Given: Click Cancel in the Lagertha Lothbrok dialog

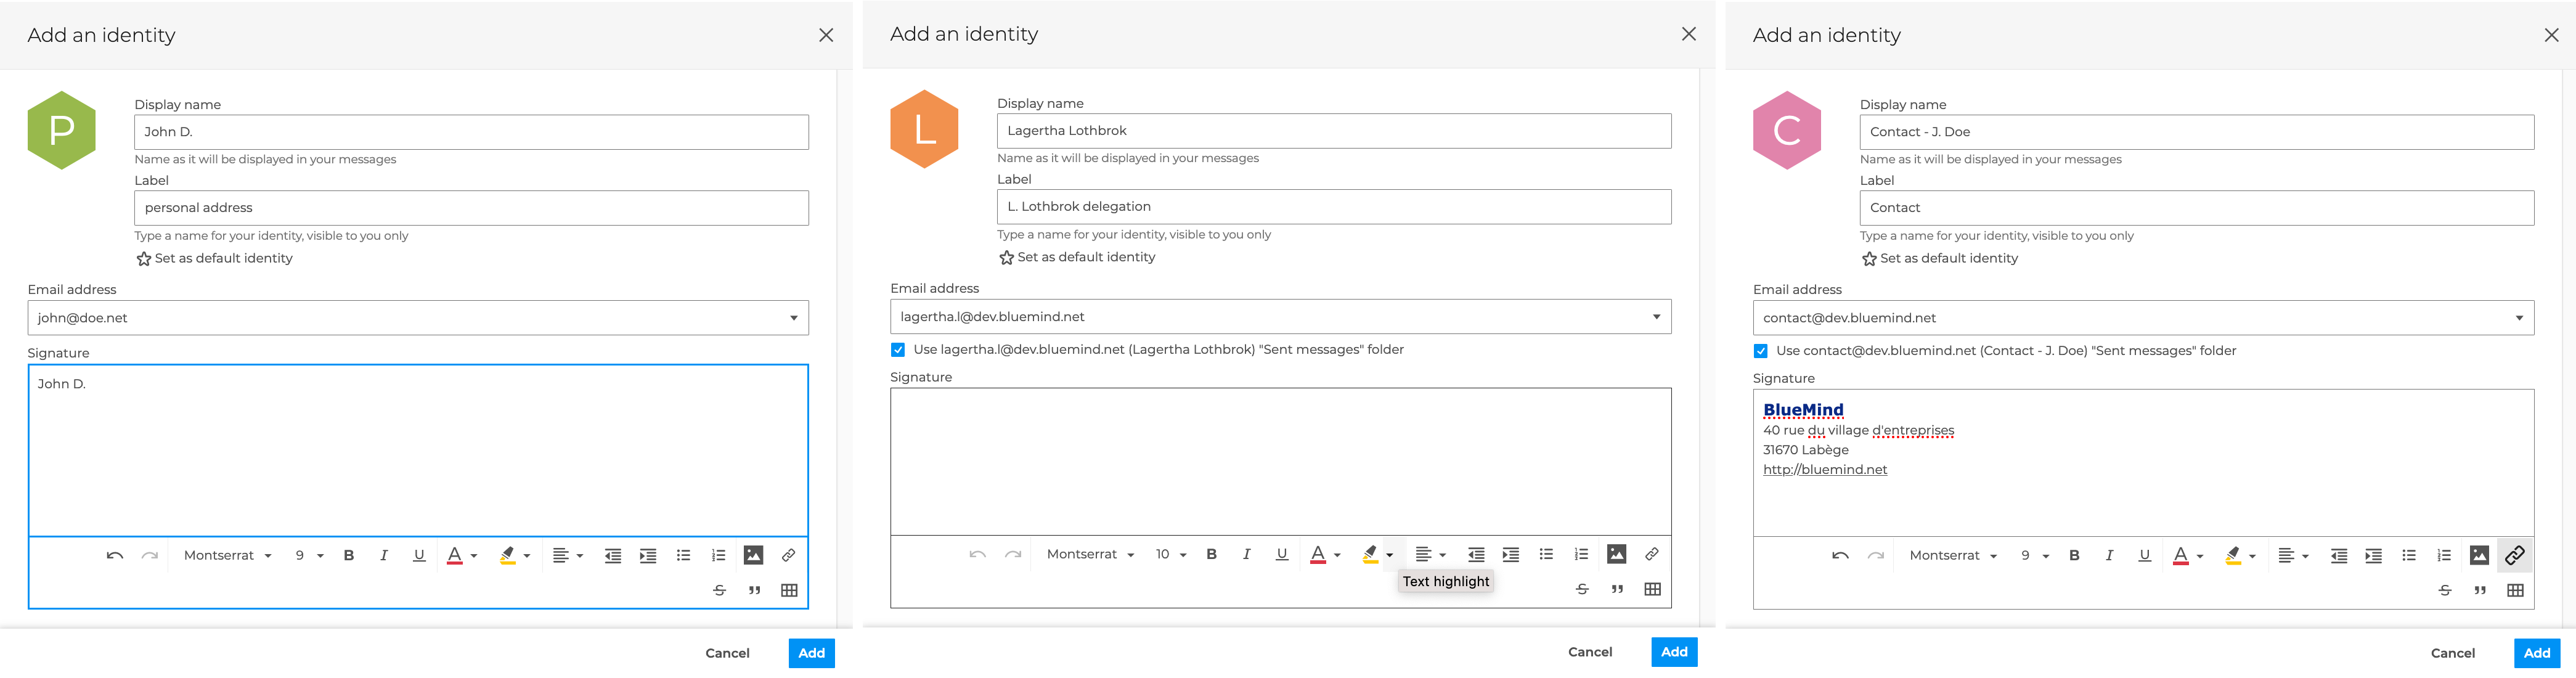Looking at the screenshot, I should pos(1589,652).
